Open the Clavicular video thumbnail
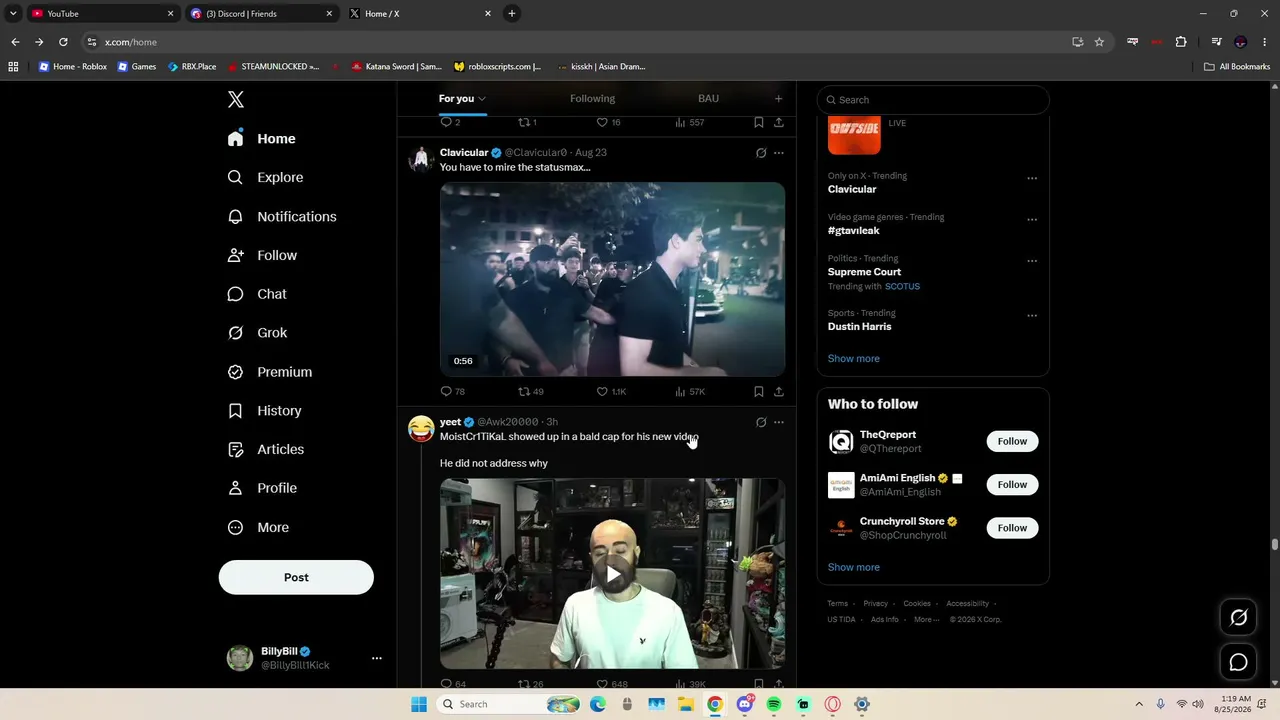 (x=612, y=279)
